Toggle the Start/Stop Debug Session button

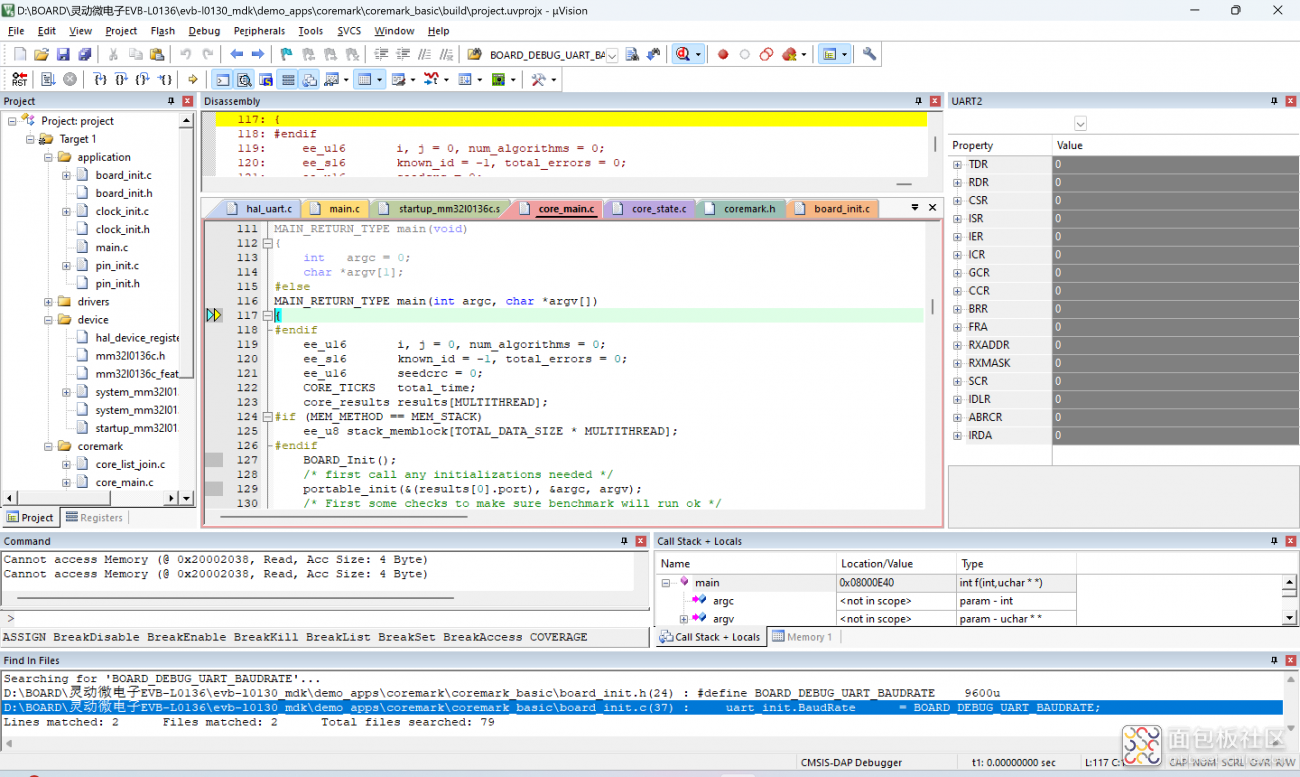point(682,54)
